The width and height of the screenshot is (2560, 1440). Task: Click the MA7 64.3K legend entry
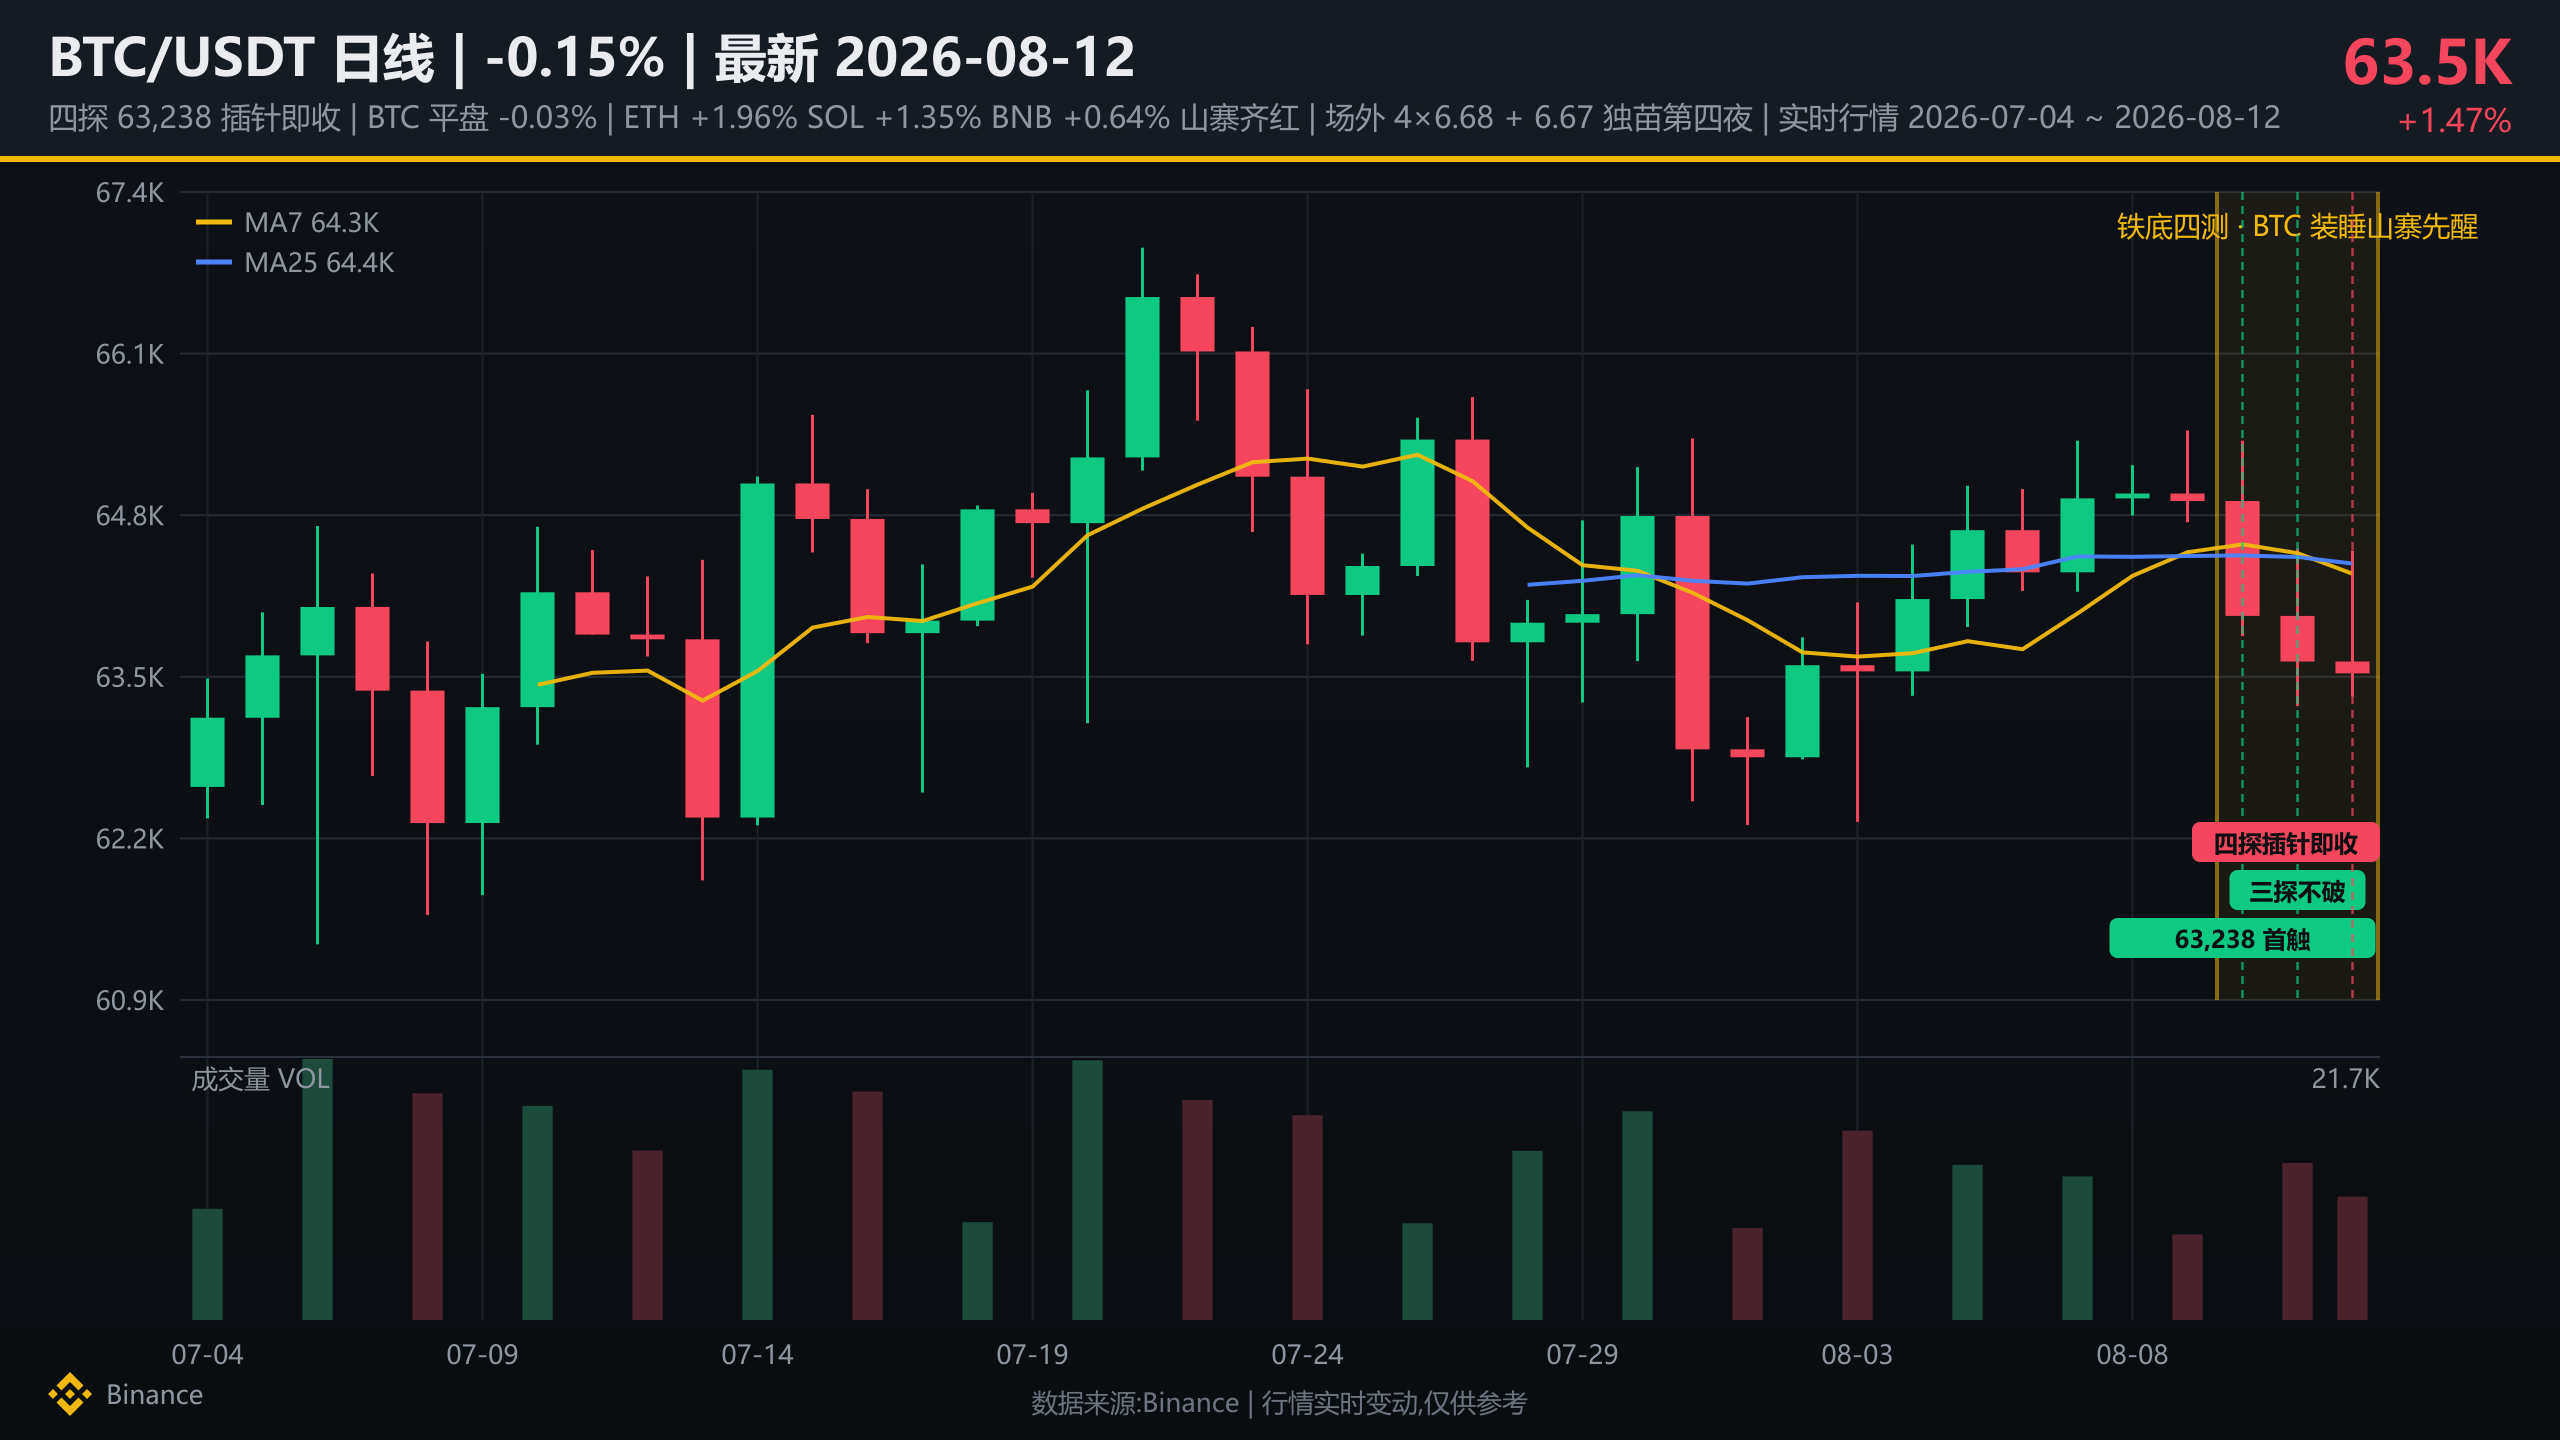[x=288, y=222]
